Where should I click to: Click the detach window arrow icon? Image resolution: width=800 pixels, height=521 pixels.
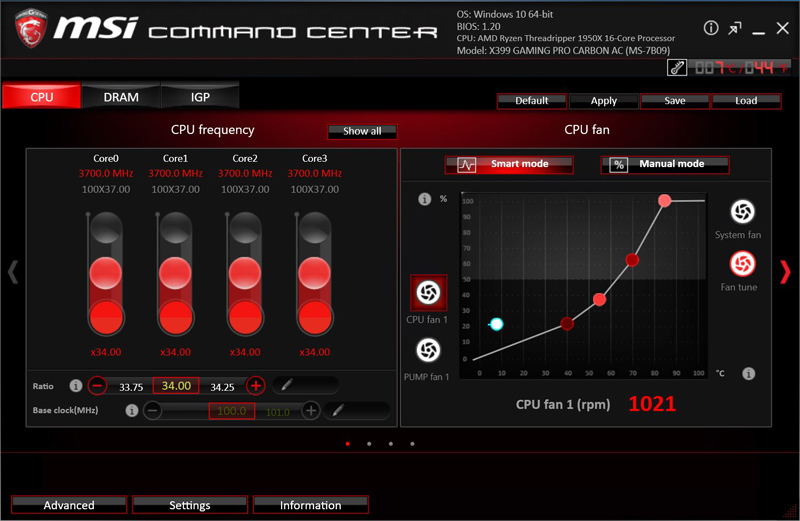coord(735,28)
